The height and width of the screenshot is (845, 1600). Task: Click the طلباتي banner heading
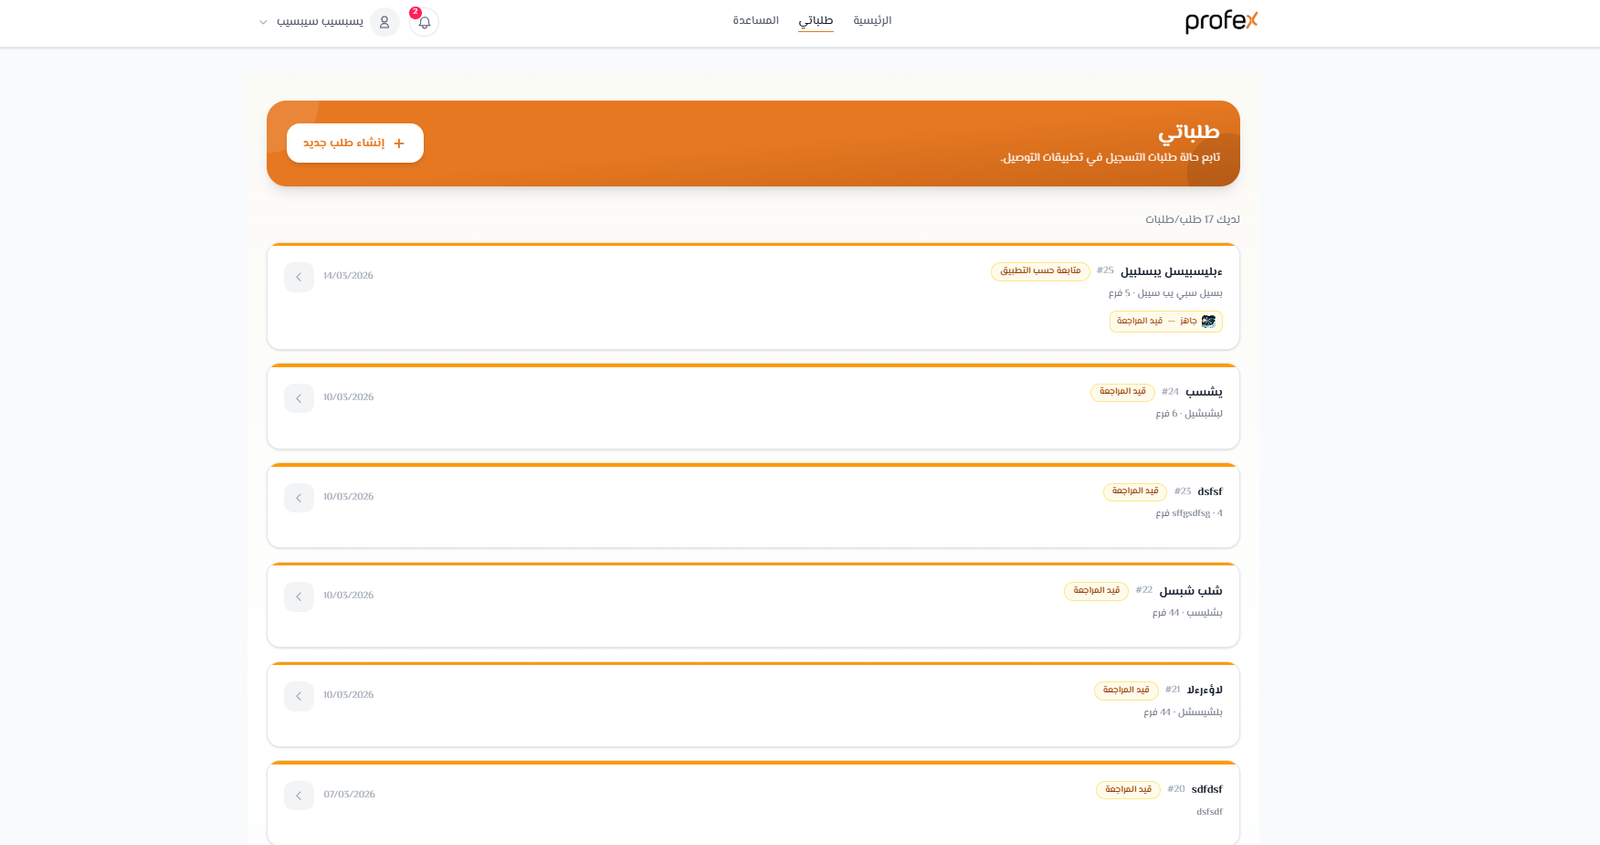coord(1189,132)
